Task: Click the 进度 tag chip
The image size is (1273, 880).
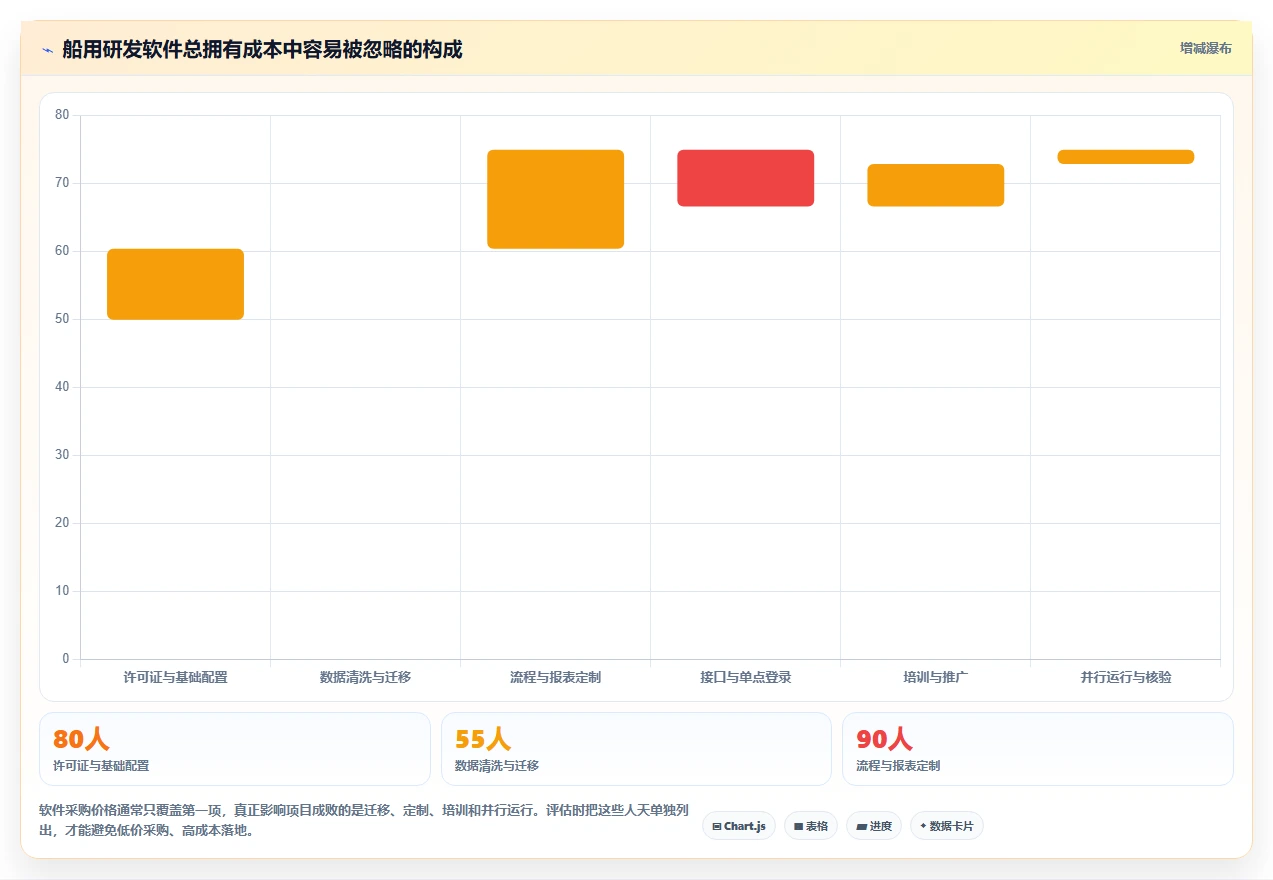Action: [x=874, y=826]
